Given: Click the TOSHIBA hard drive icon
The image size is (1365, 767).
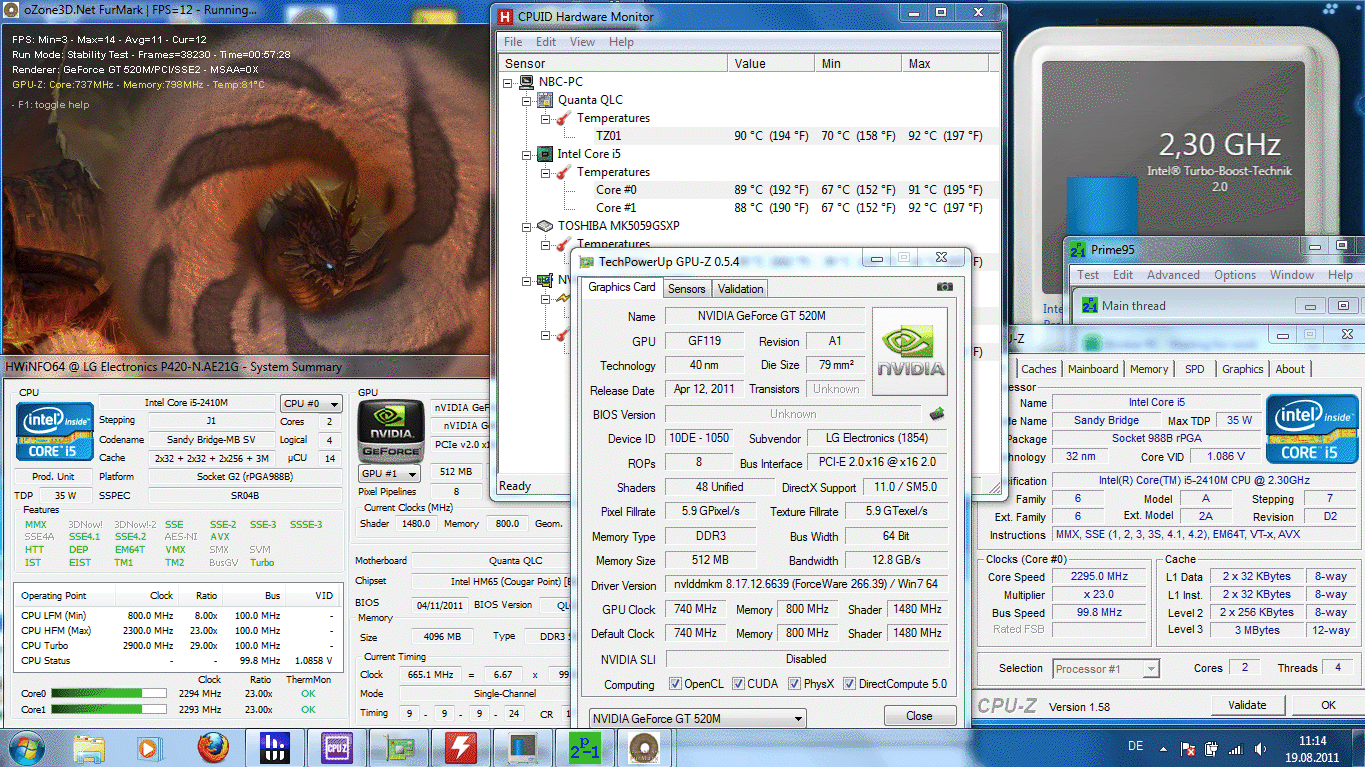Looking at the screenshot, I should (545, 226).
